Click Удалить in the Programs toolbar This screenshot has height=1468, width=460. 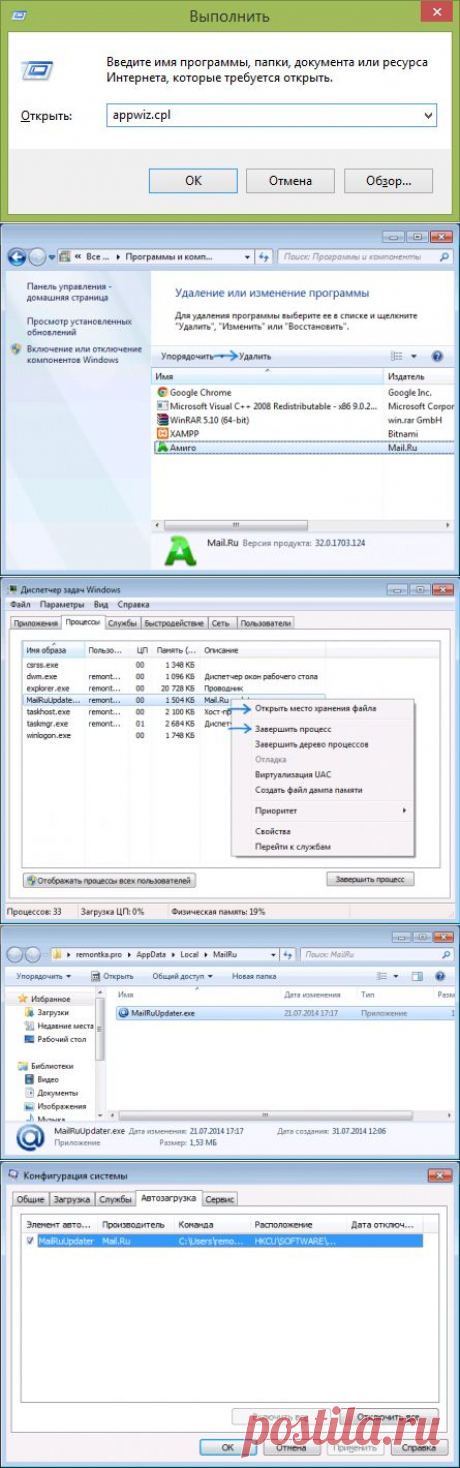tap(255, 356)
